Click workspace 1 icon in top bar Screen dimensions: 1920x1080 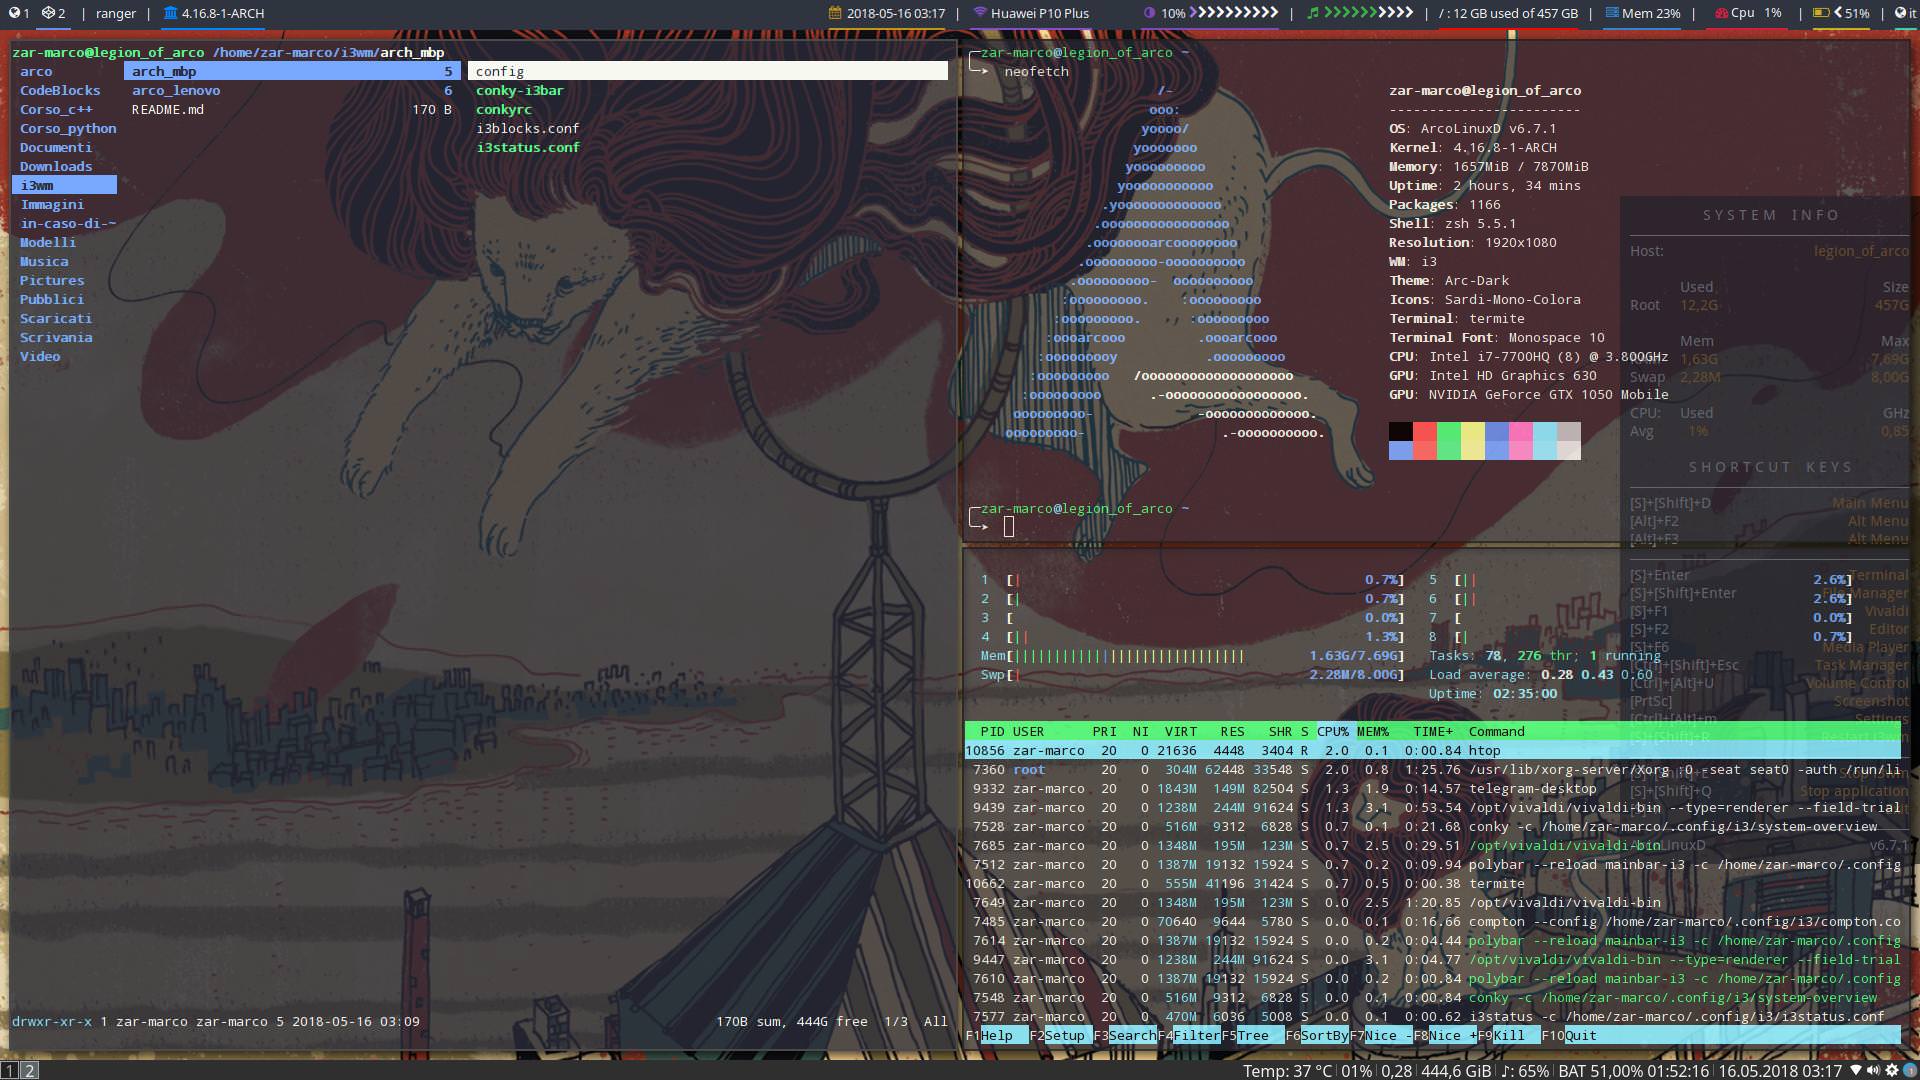(x=14, y=13)
